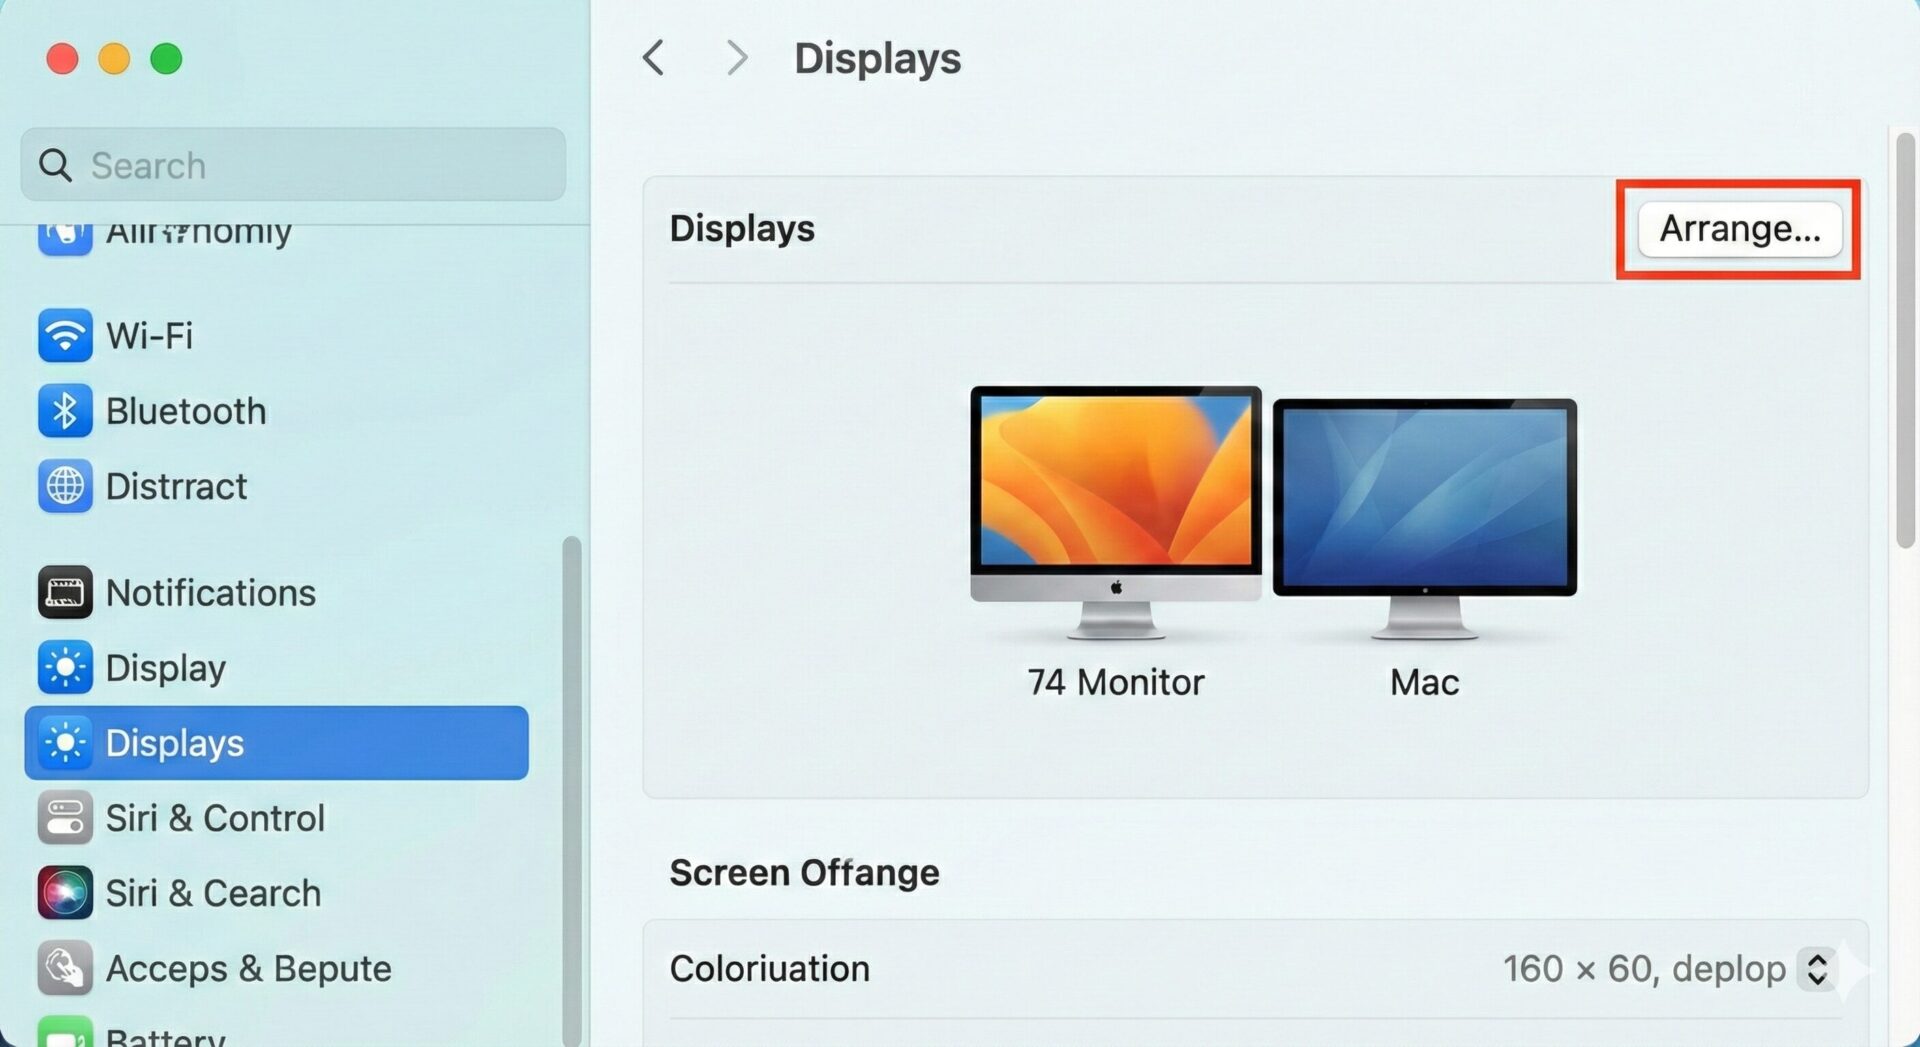Click the Arrange... button
The image size is (1920, 1047).
[1739, 229]
